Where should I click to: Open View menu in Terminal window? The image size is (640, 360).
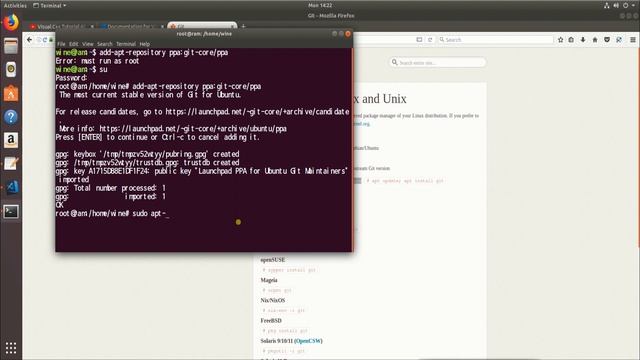(88, 44)
